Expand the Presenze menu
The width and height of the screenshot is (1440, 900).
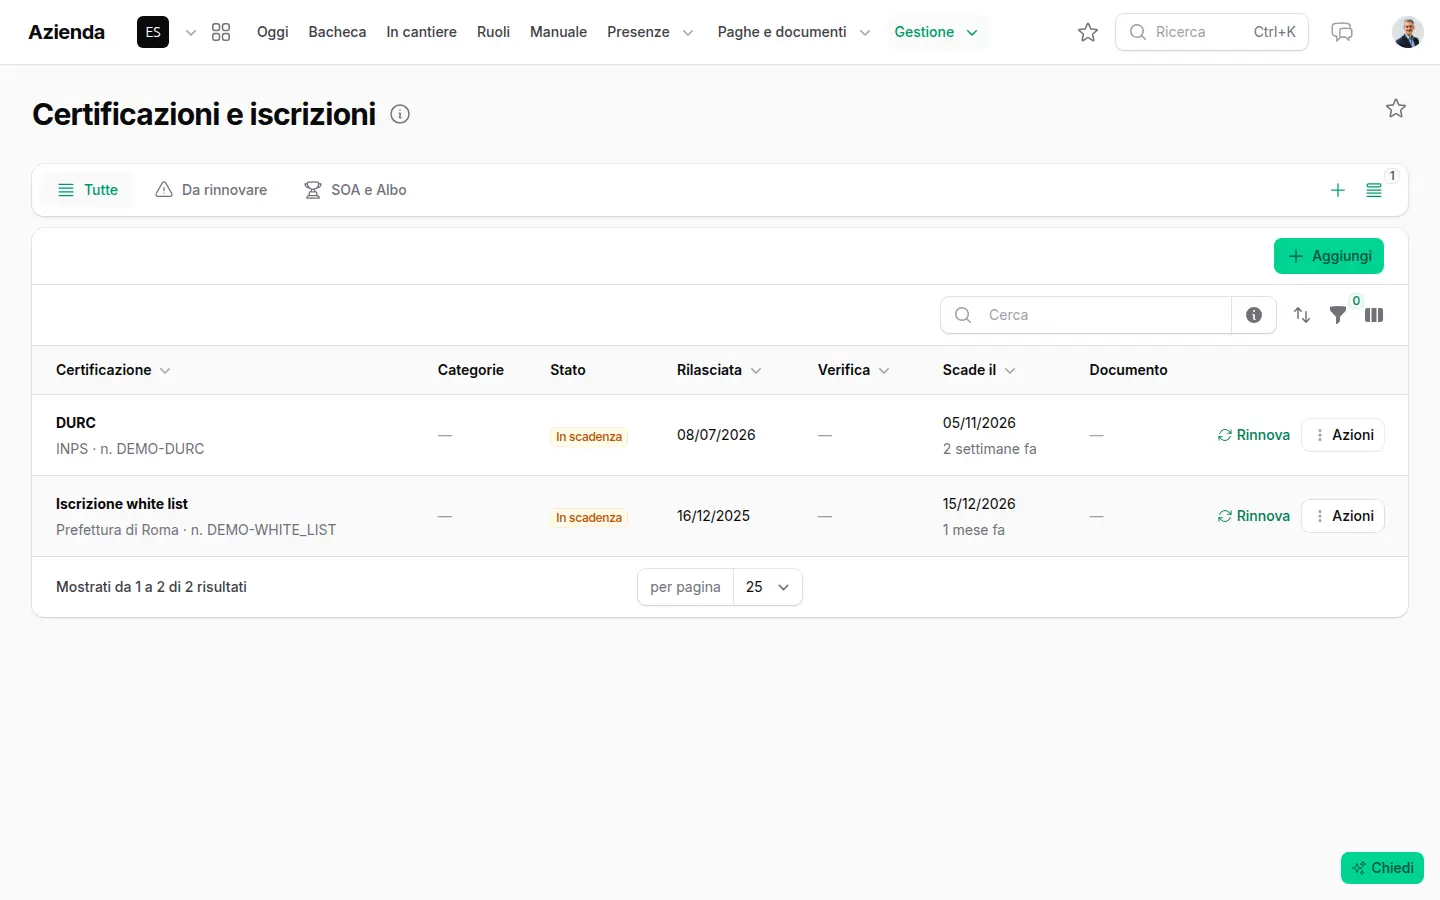click(x=650, y=32)
